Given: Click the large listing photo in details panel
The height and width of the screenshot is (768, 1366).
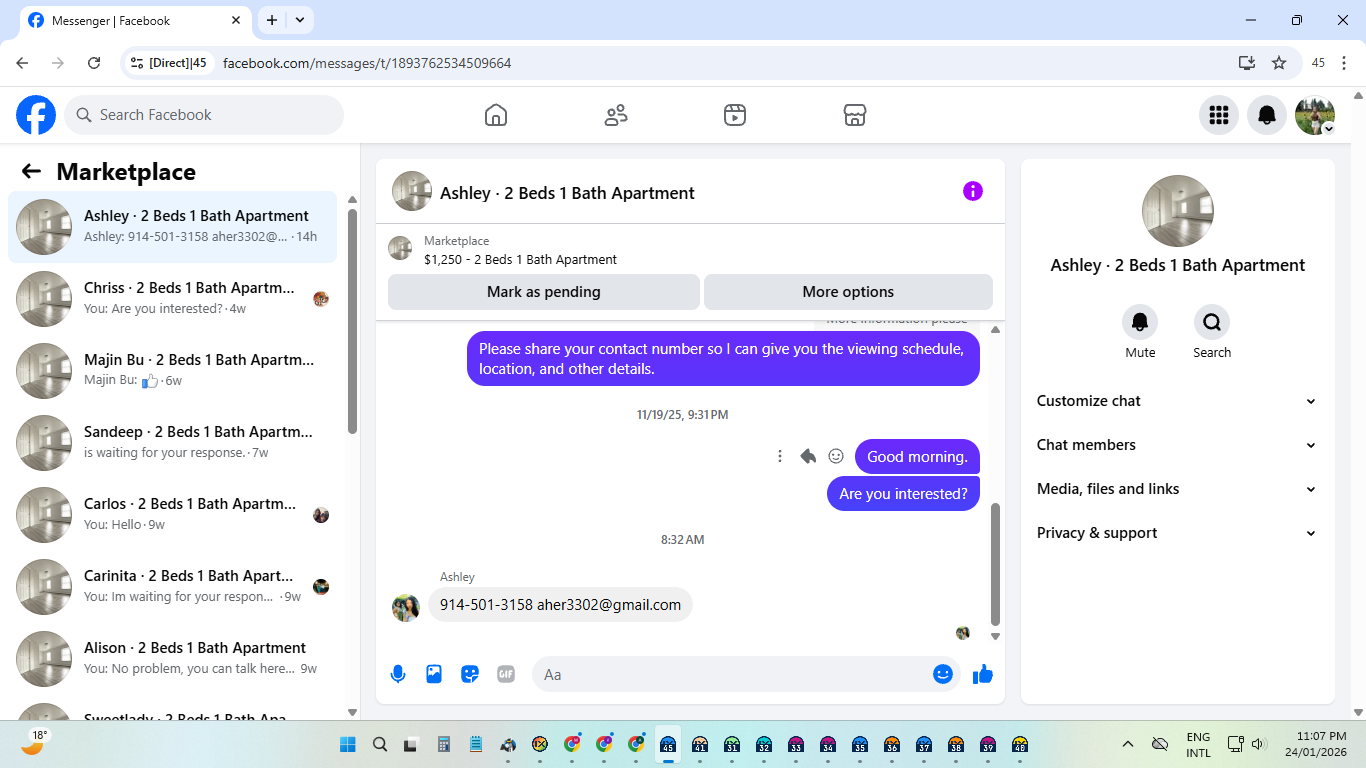Looking at the screenshot, I should pos(1178,211).
